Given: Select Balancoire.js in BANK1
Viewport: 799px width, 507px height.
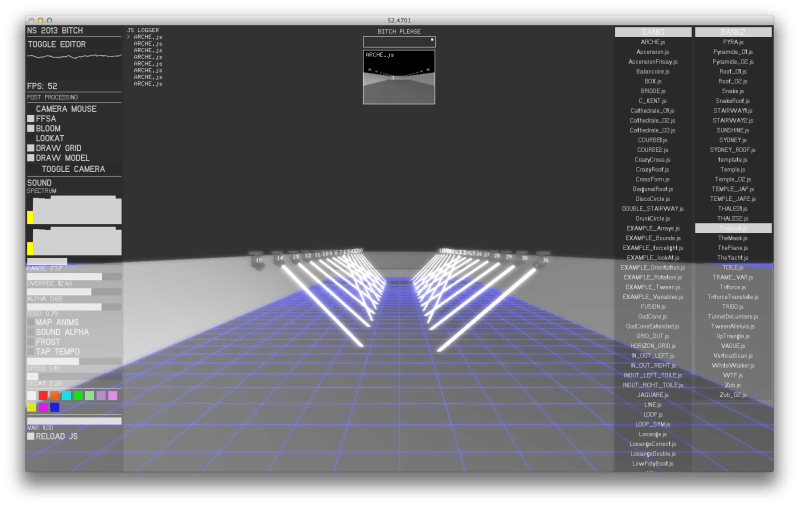Looking at the screenshot, I should [x=653, y=72].
